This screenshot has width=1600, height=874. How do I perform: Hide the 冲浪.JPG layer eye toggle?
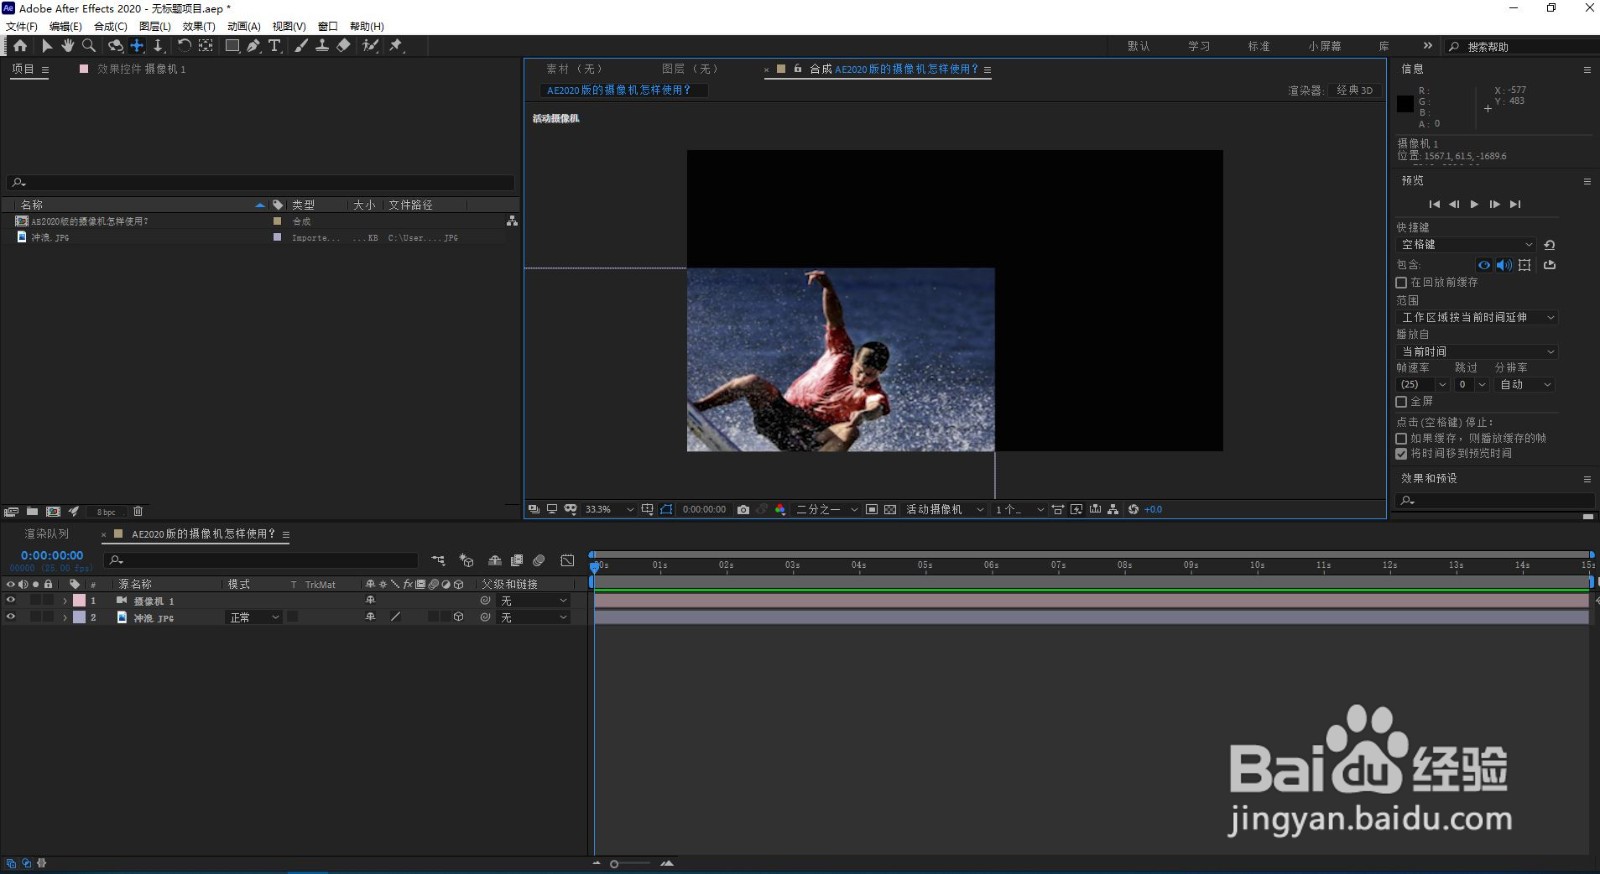[11, 617]
